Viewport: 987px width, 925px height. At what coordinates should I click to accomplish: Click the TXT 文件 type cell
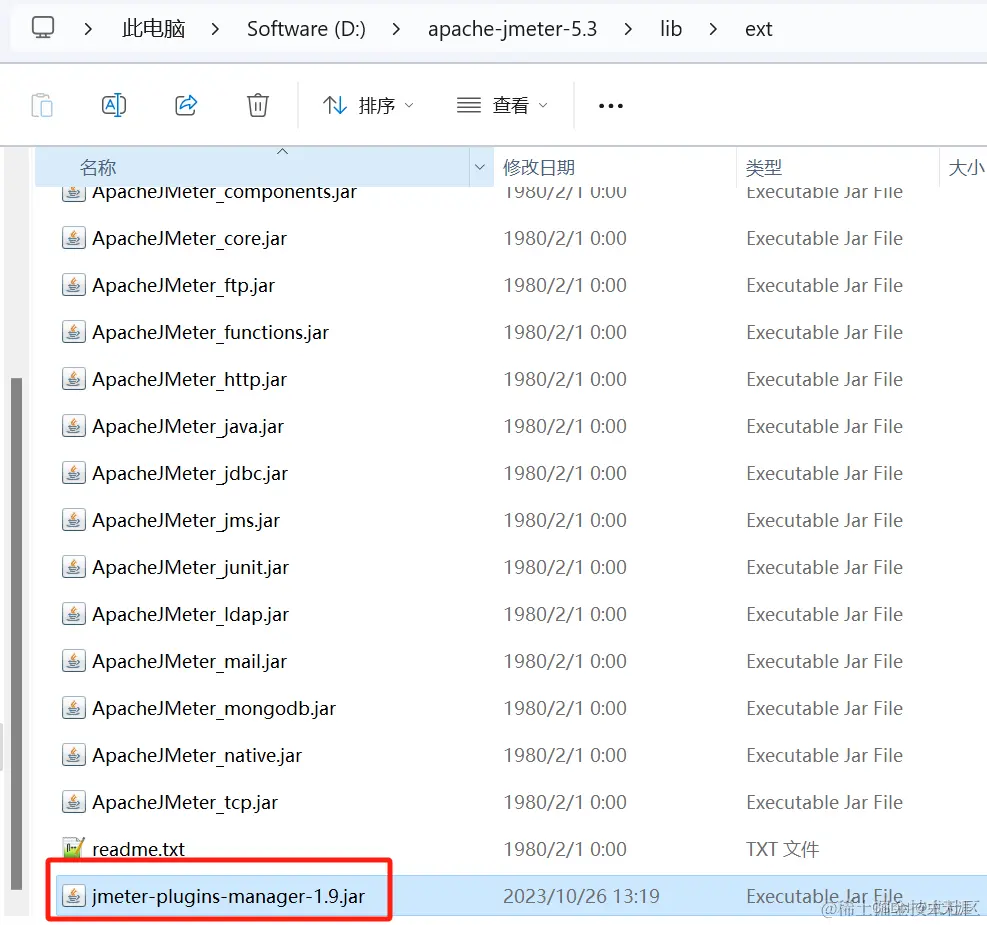[782, 849]
